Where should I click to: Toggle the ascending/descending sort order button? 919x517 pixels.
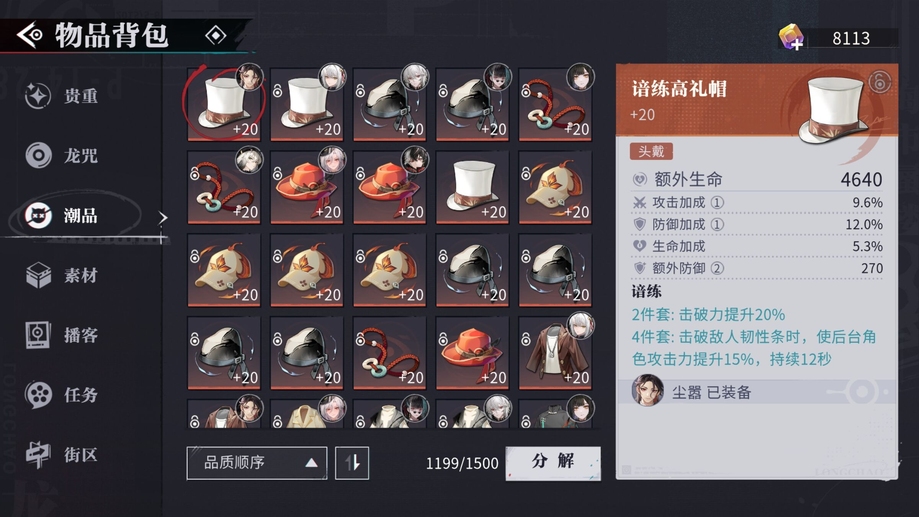(352, 463)
